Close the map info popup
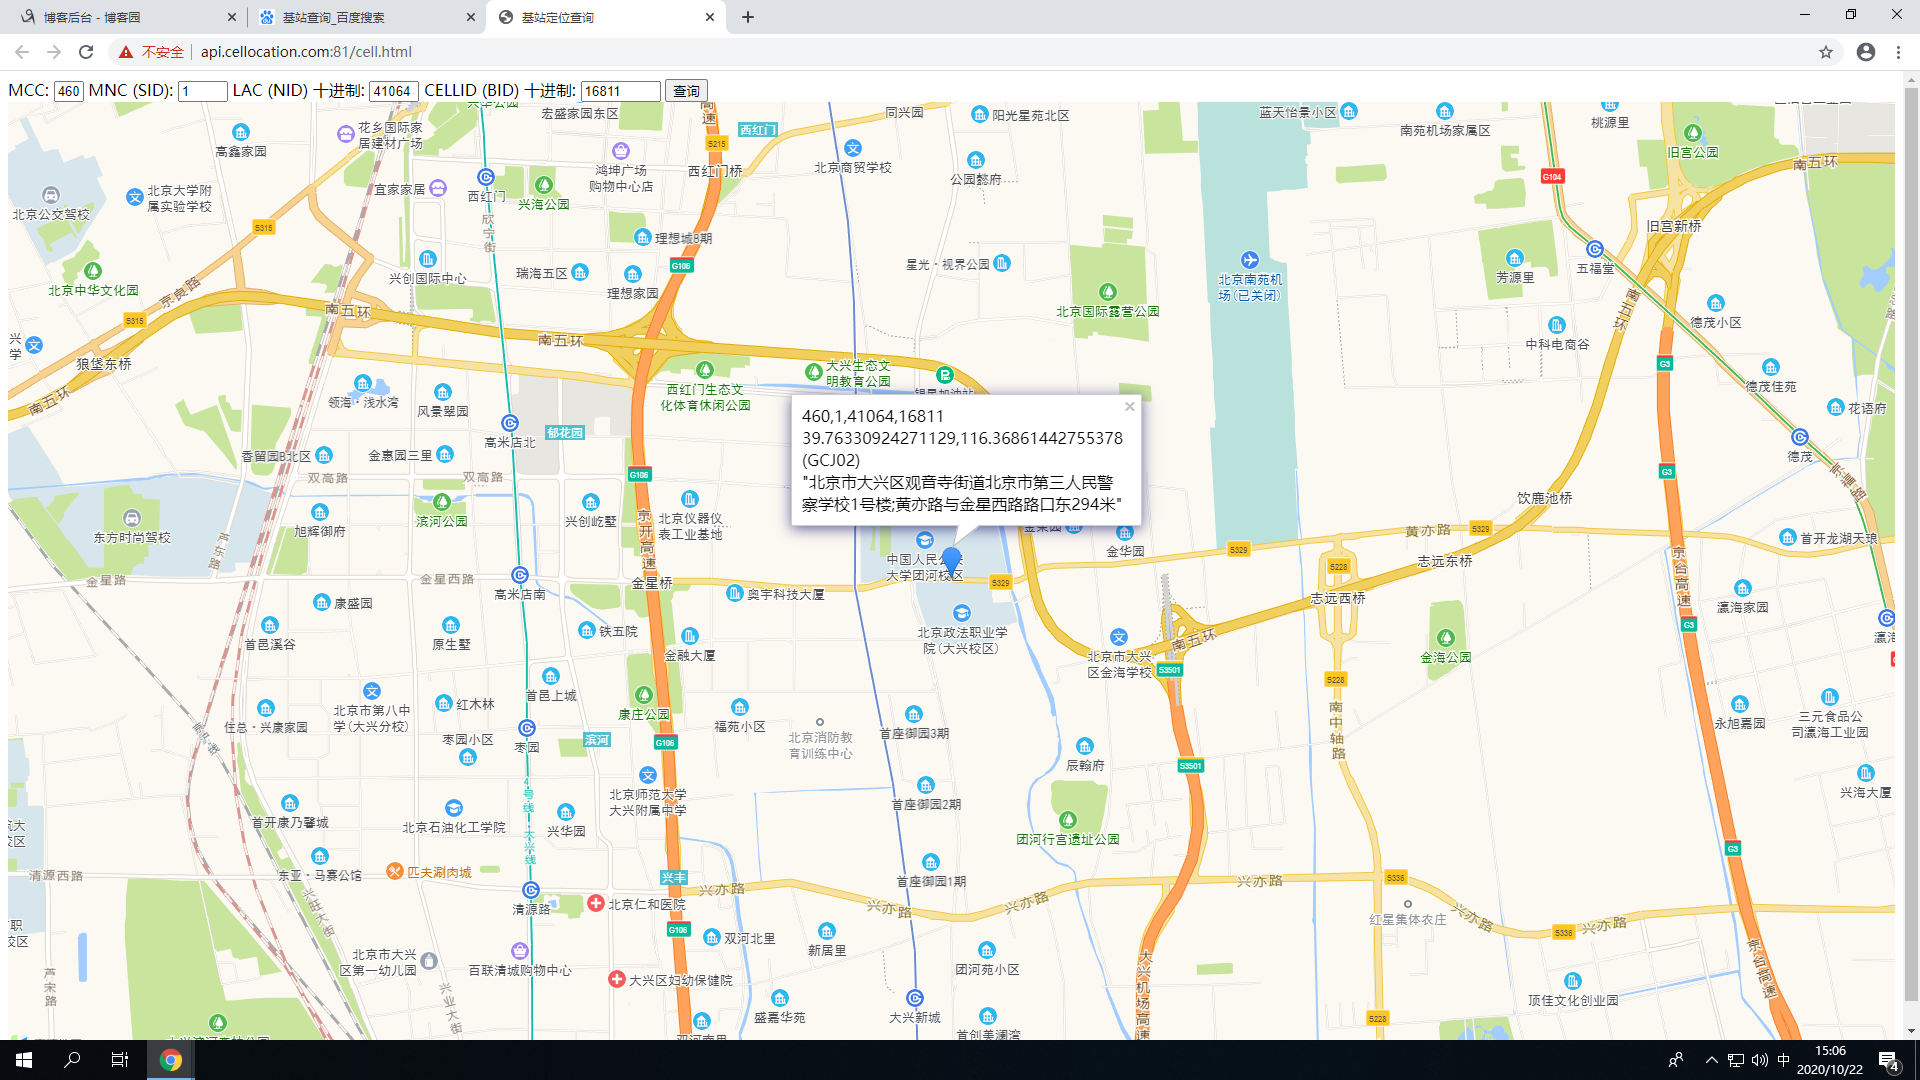The image size is (1920, 1080). (1129, 406)
